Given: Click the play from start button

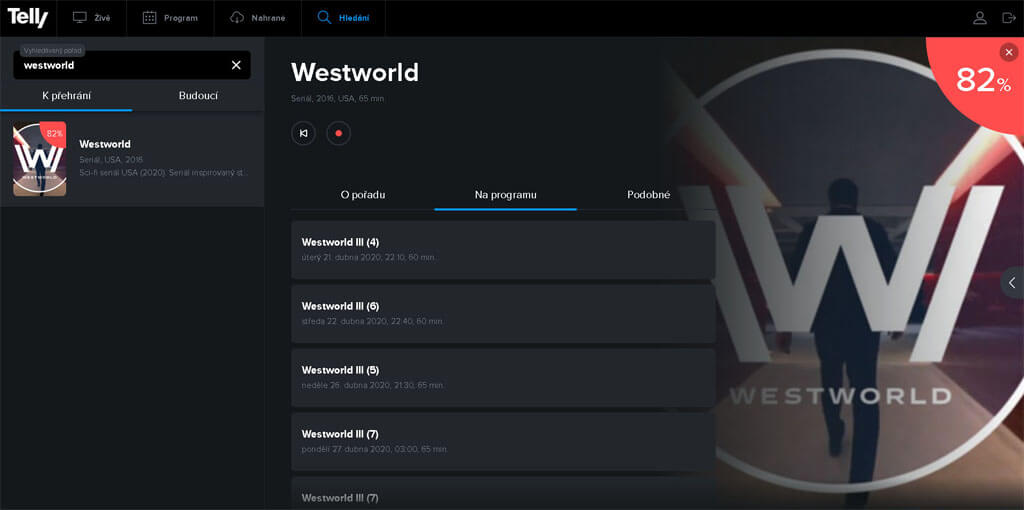Looking at the screenshot, I should [x=304, y=133].
